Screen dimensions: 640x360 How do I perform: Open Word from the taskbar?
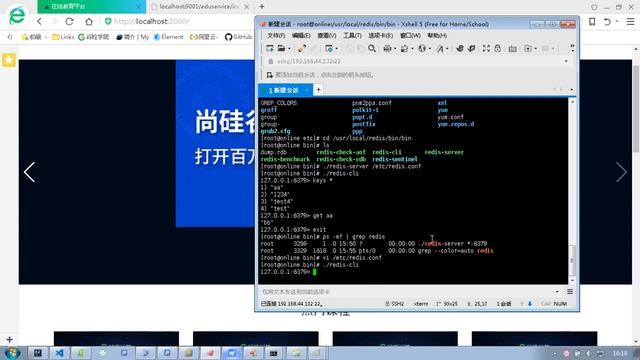(231, 353)
